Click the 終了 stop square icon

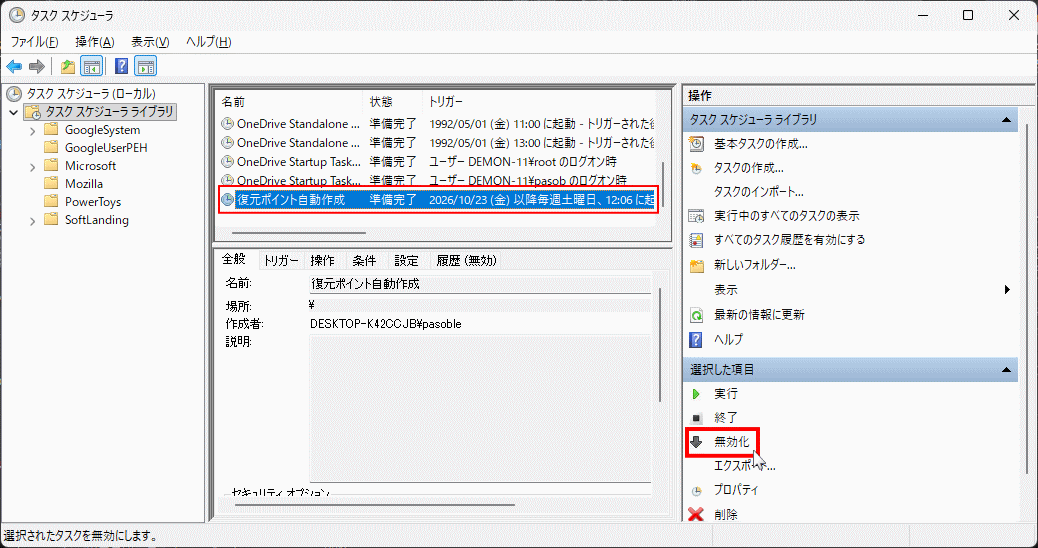[x=696, y=418]
